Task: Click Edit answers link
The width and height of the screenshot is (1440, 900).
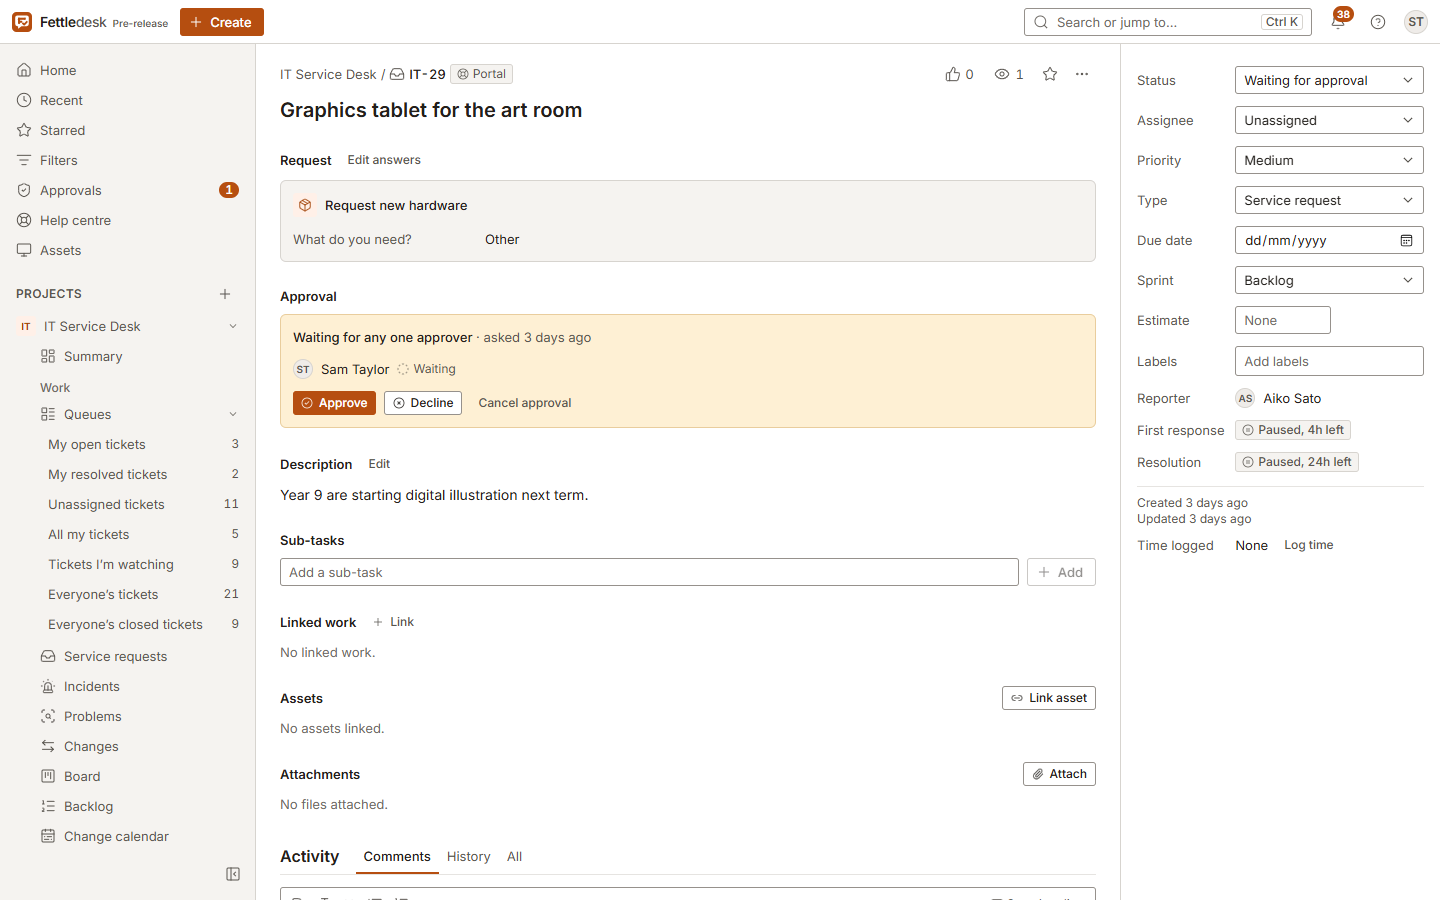Action: tap(384, 160)
